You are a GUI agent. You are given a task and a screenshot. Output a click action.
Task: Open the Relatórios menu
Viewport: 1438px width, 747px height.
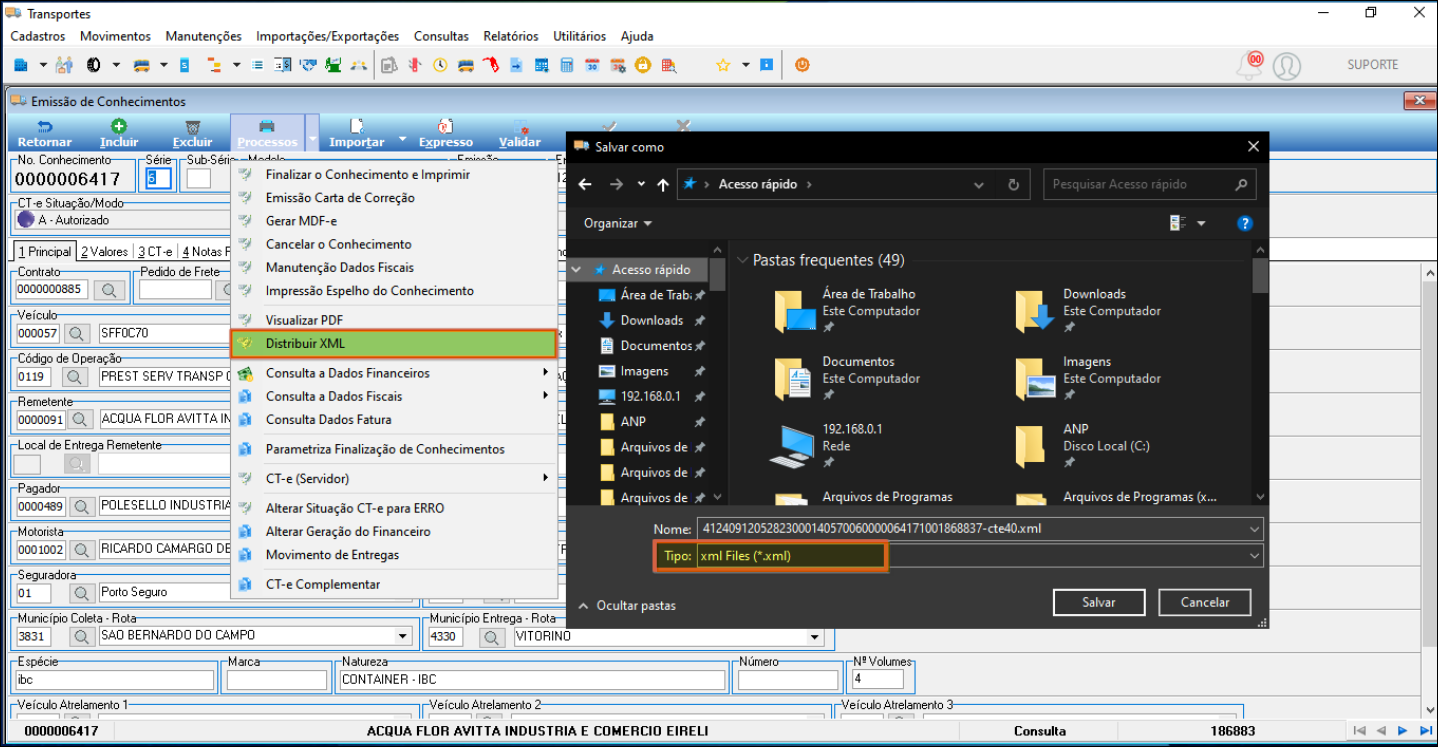[511, 36]
